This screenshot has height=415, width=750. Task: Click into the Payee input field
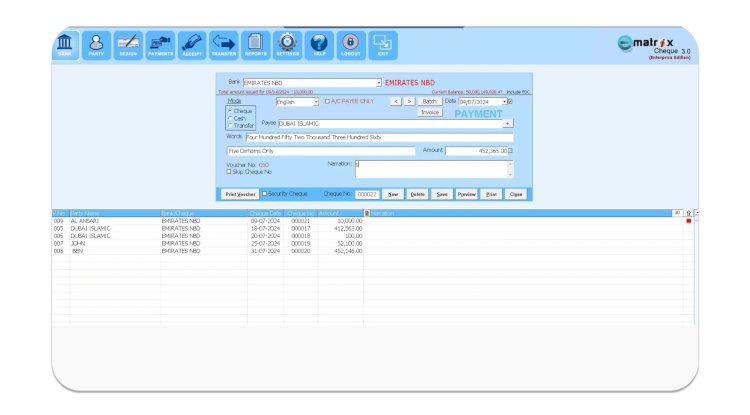point(390,123)
